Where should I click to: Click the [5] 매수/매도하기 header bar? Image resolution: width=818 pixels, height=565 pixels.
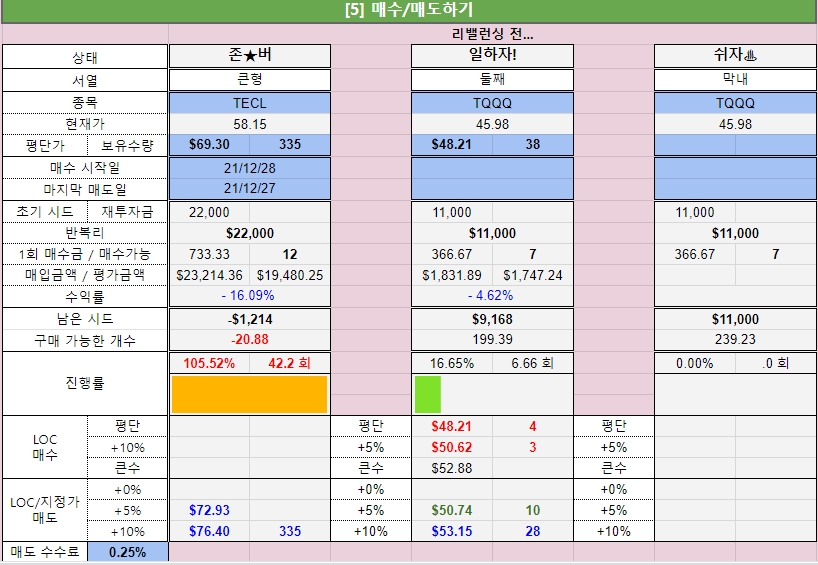click(x=409, y=10)
